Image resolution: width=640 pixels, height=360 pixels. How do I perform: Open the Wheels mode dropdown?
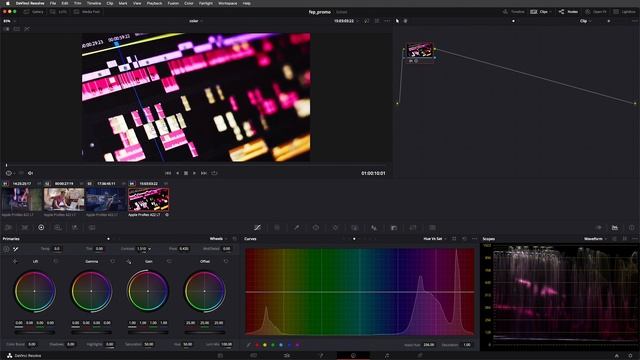click(218, 239)
